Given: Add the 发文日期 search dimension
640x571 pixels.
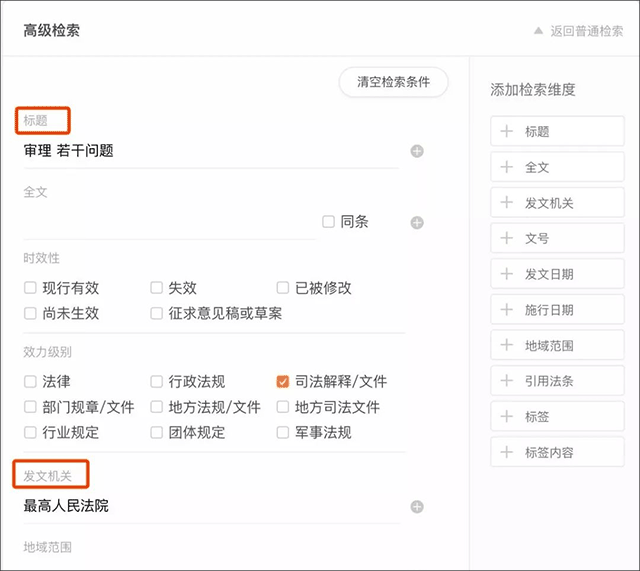Looking at the screenshot, I should coord(557,274).
